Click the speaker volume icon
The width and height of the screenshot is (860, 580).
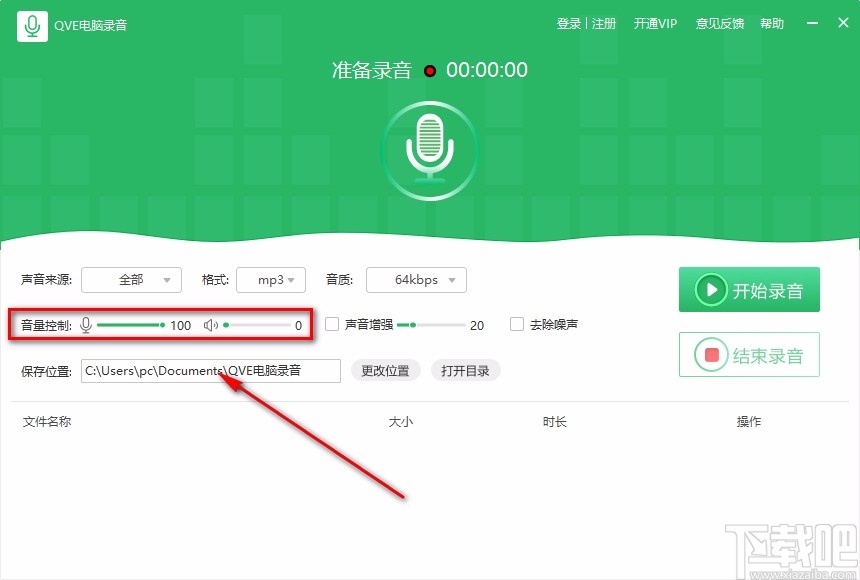(210, 325)
